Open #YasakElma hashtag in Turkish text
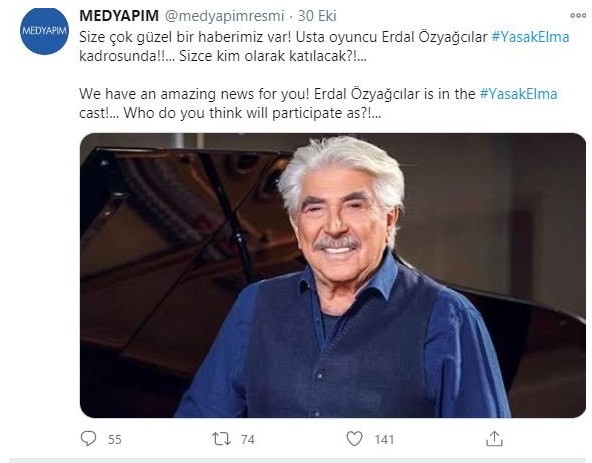Screen dimensions: 592x463 (530, 37)
